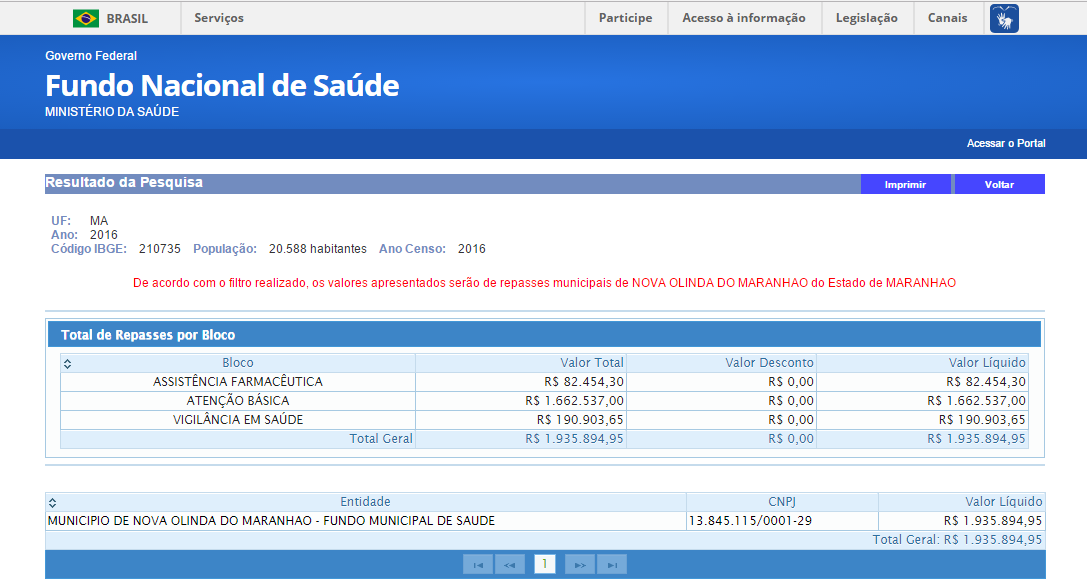Go to next page of results
This screenshot has height=582, width=1087.
[x=579, y=565]
